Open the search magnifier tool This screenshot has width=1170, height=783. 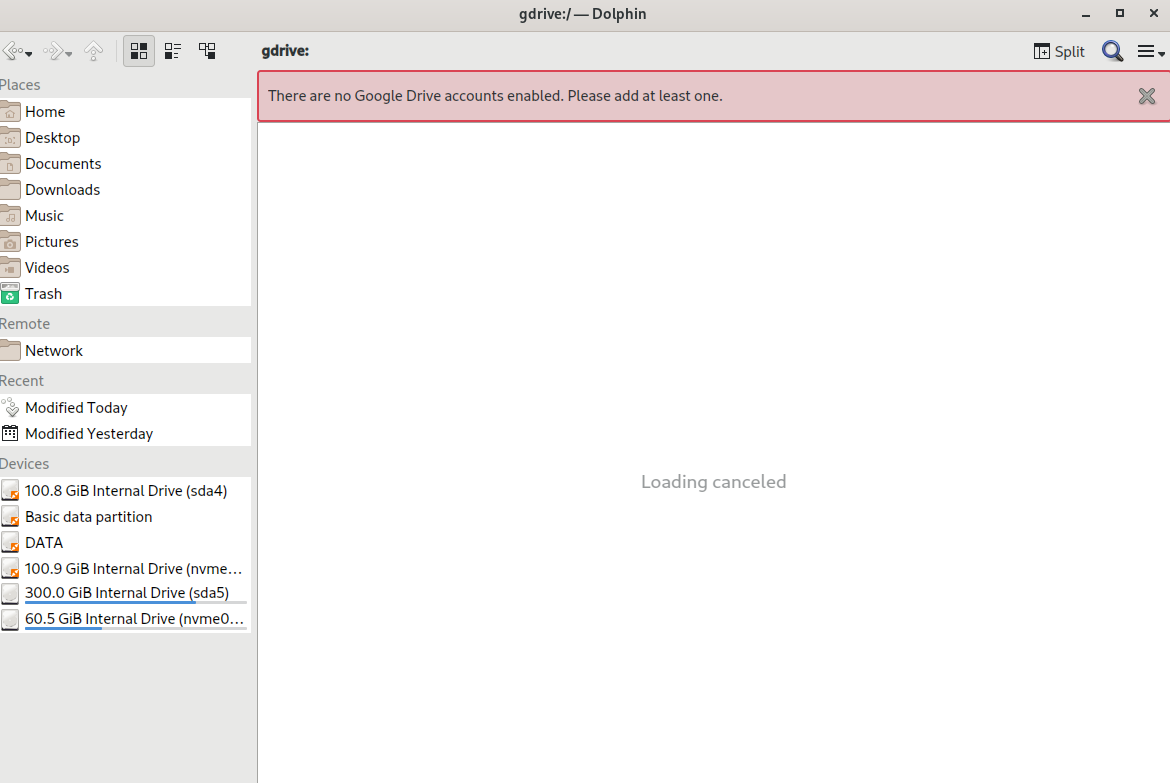(x=1112, y=51)
